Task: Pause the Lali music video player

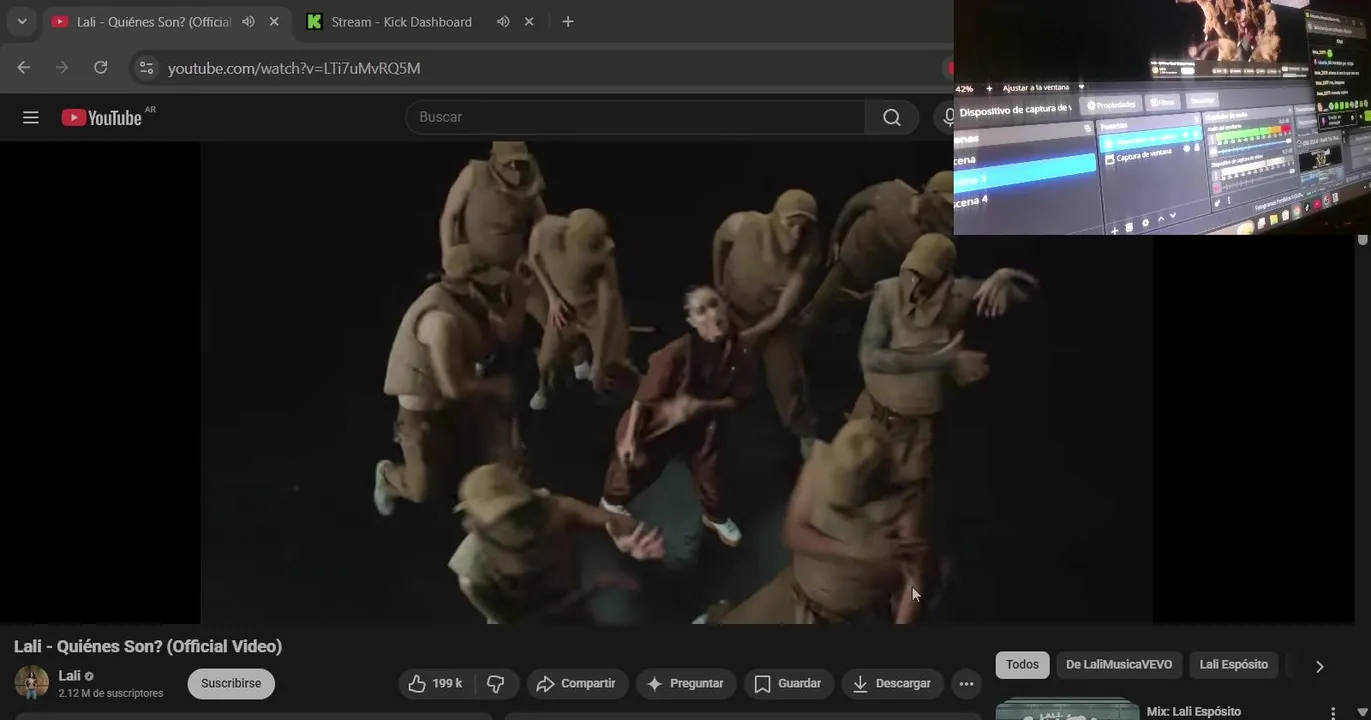Action: click(676, 382)
